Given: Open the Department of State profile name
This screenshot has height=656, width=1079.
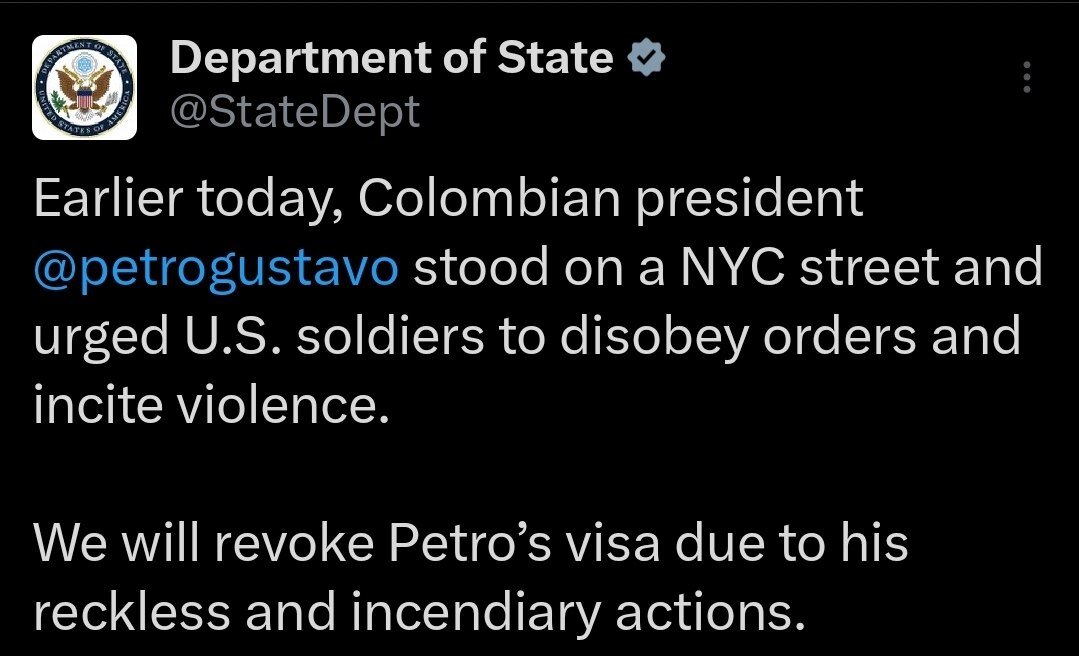Looking at the screenshot, I should click(392, 59).
